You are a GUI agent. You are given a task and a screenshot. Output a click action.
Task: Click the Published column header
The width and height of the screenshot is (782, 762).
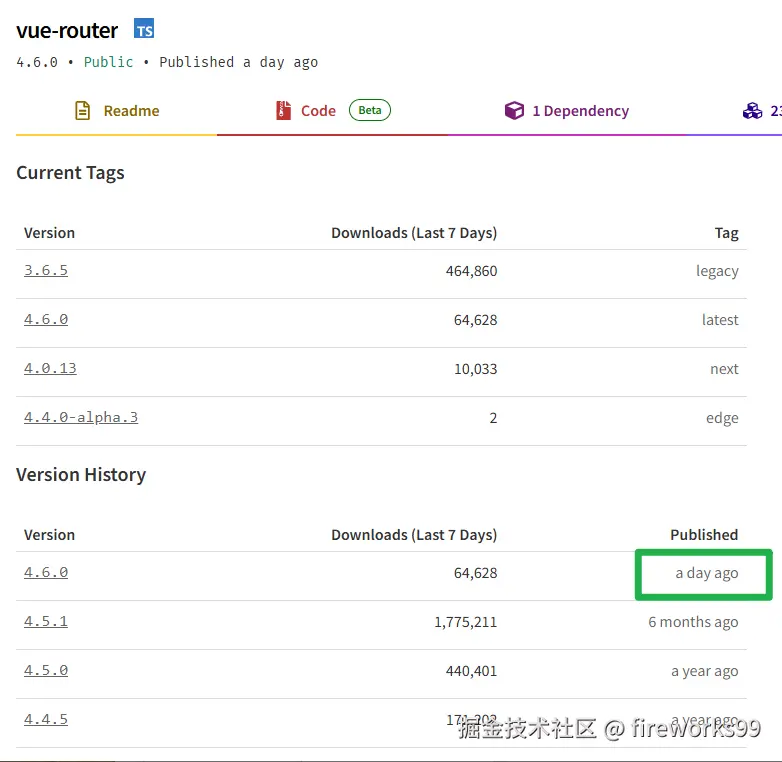click(704, 535)
